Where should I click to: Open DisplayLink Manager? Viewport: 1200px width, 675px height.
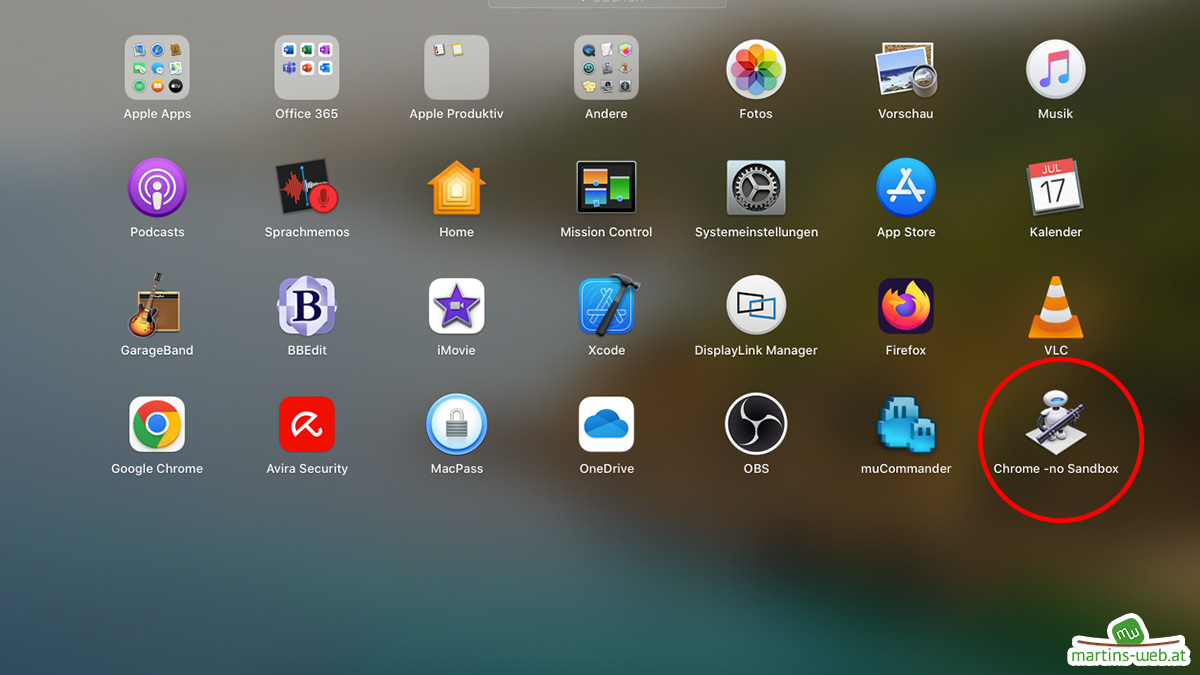[x=756, y=305]
